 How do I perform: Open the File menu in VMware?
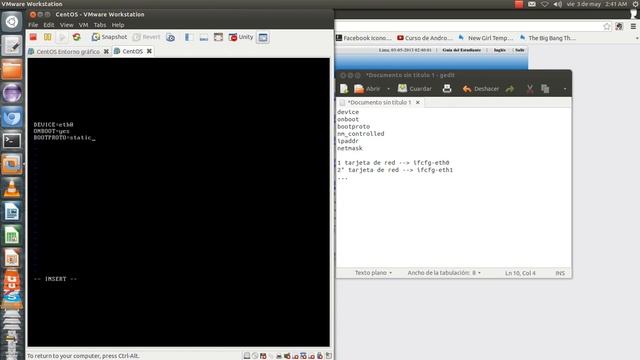point(33,25)
